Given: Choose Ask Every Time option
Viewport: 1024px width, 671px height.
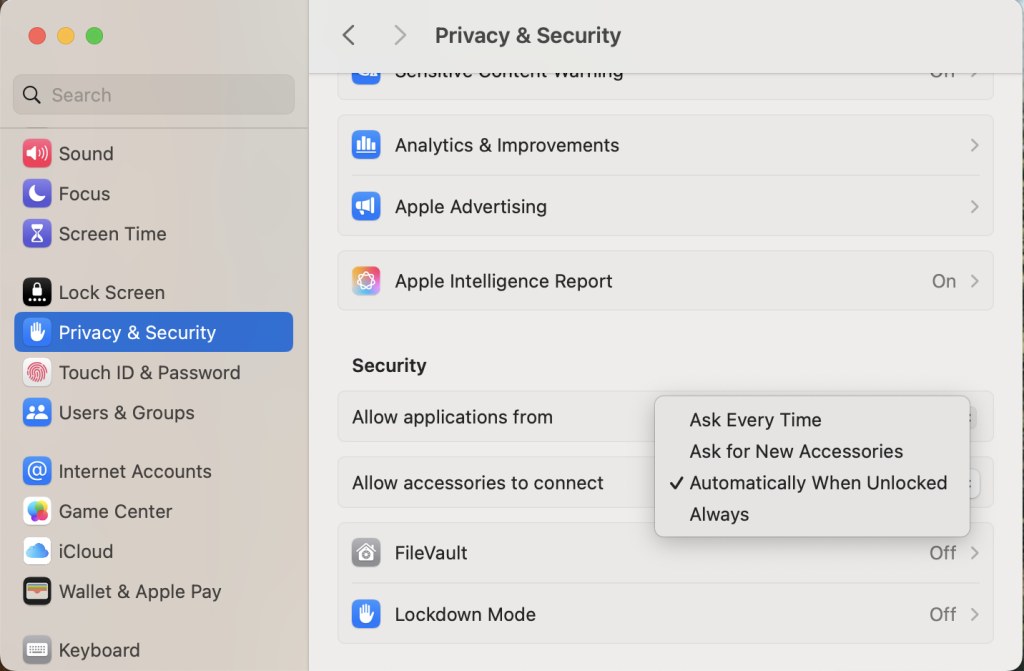Looking at the screenshot, I should click(x=755, y=420).
